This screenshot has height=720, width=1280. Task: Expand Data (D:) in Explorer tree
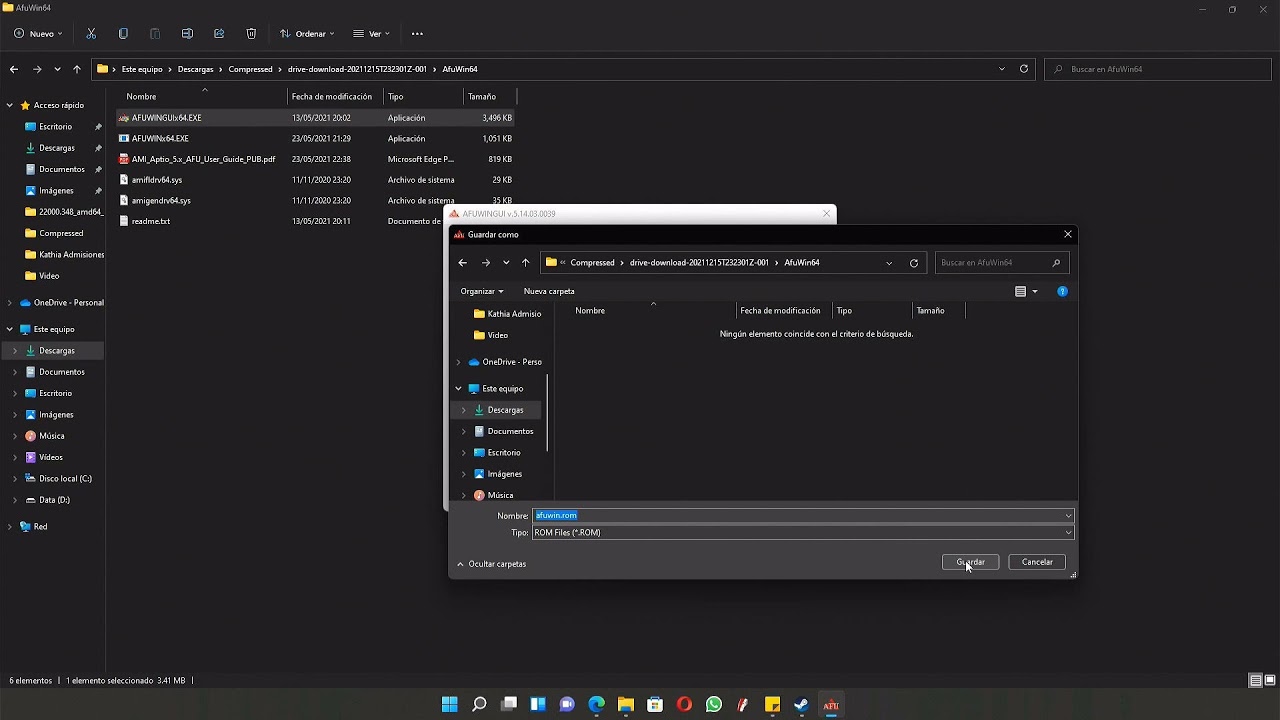click(x=15, y=500)
